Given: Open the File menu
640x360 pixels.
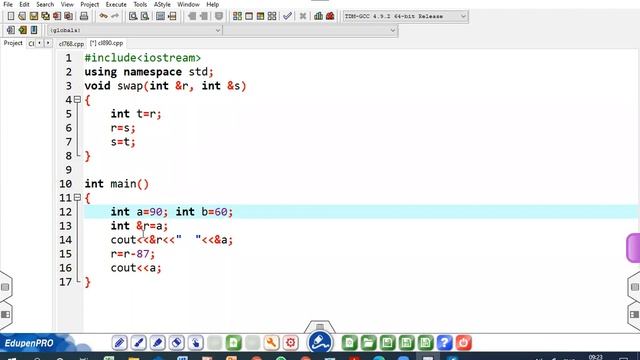Looking at the screenshot, I should point(8,4).
